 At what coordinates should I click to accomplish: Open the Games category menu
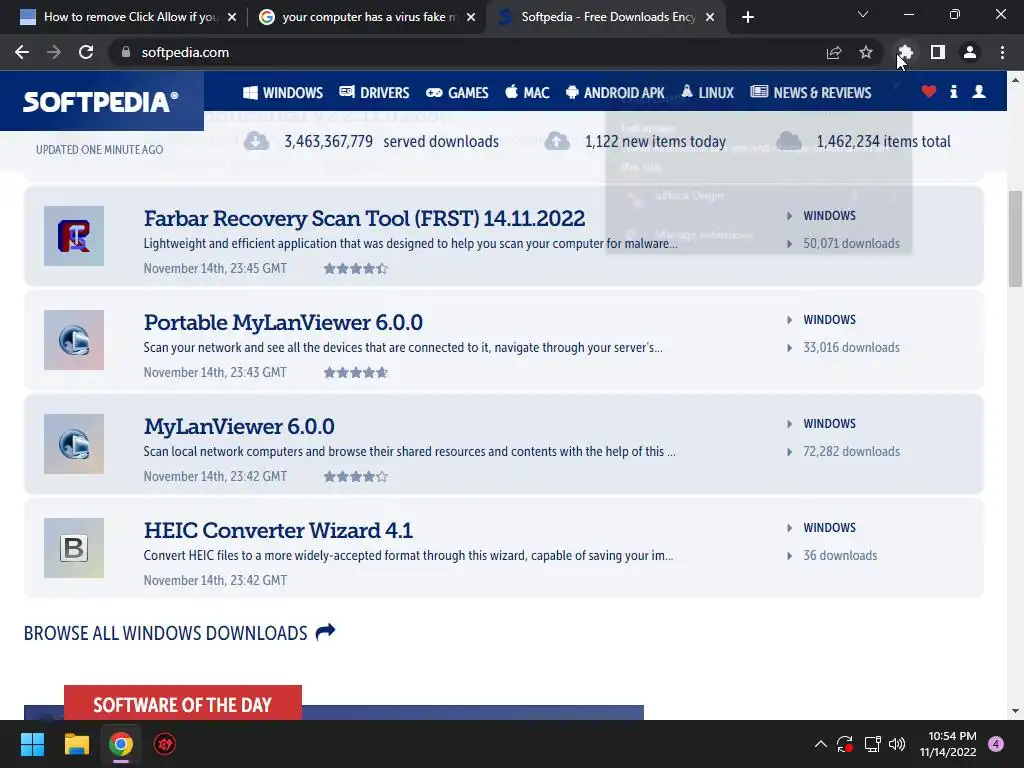(x=457, y=93)
